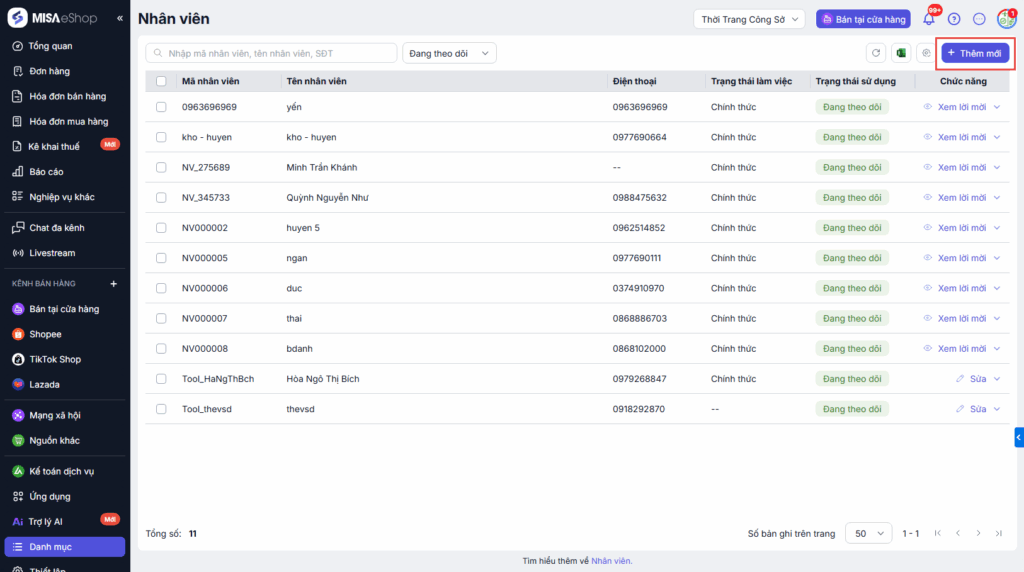Click Sửa for Hòa Ngô Thị Bích

[978, 379]
